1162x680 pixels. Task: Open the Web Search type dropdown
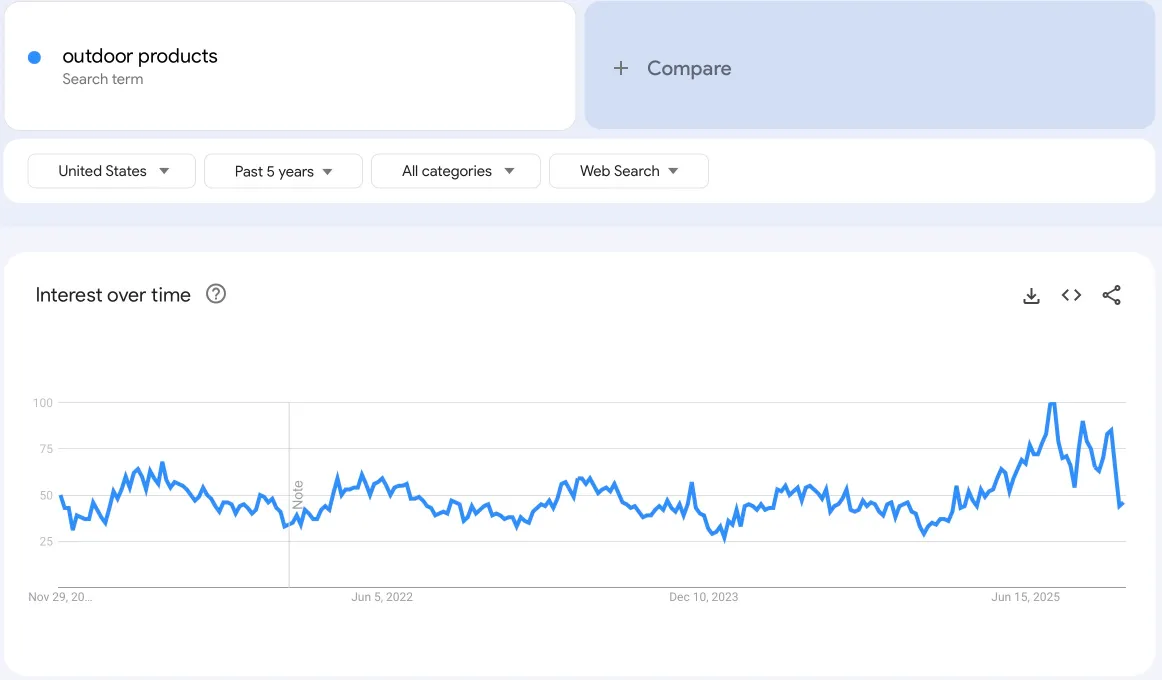tap(628, 171)
